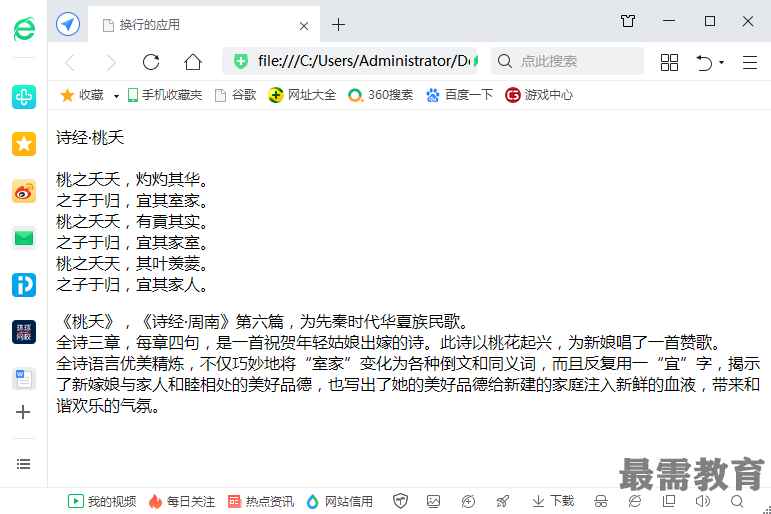Open the skin shirt icon in title bar
771x514 pixels.
[x=628, y=21]
